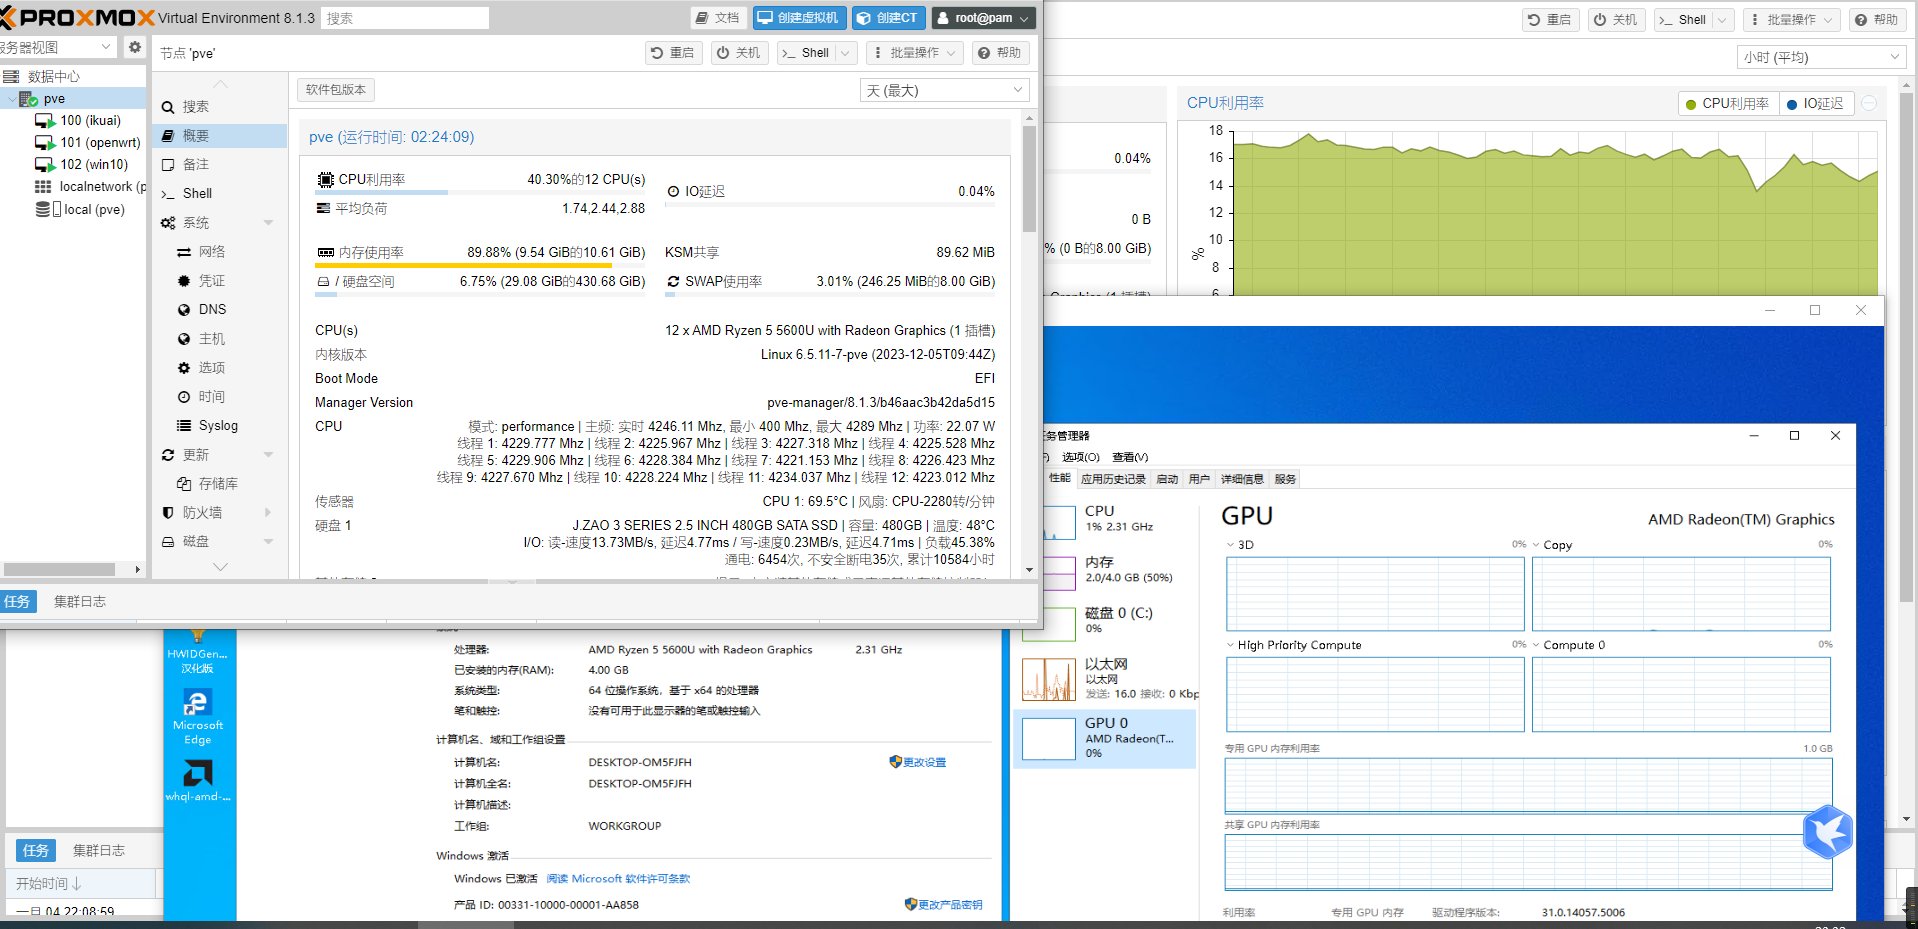Click 重启 reboot in front node toolbar
1918x929 pixels.
point(673,53)
